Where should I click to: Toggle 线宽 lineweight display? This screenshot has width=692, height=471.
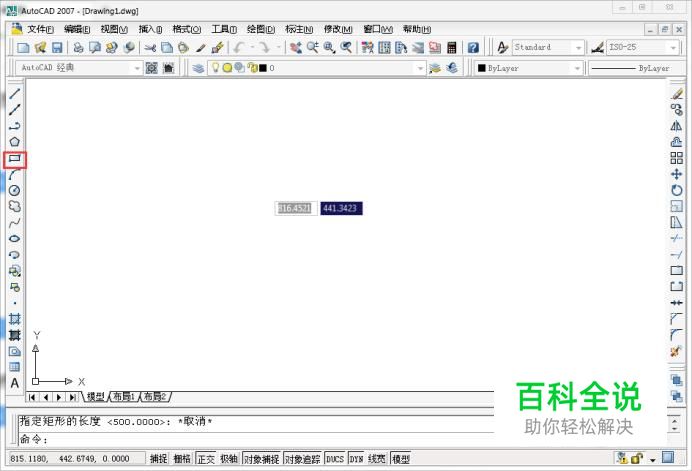377,459
